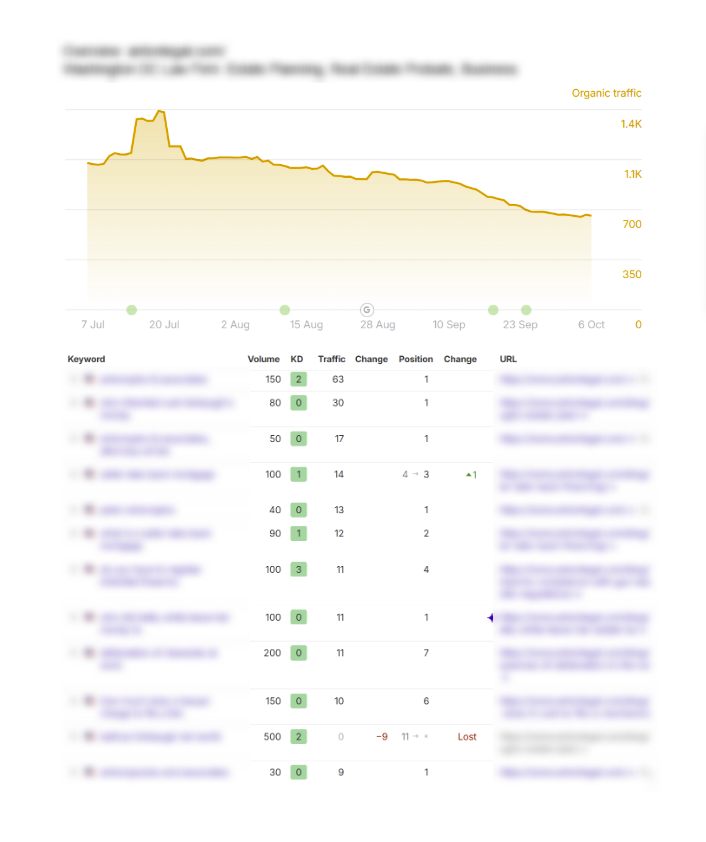This screenshot has width=706, height=842.
Task: Toggle the Organic traffic chart legend
Action: pyautogui.click(x=606, y=93)
